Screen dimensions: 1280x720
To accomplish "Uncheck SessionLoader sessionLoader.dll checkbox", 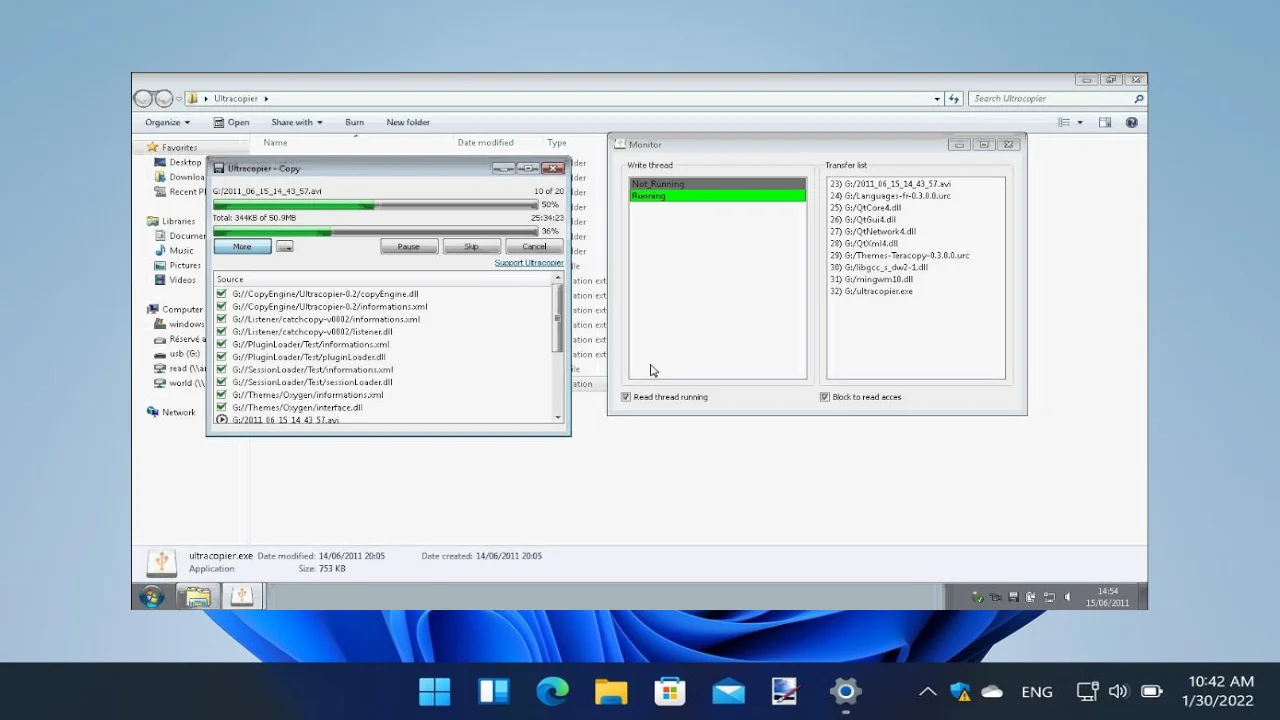I will point(221,382).
